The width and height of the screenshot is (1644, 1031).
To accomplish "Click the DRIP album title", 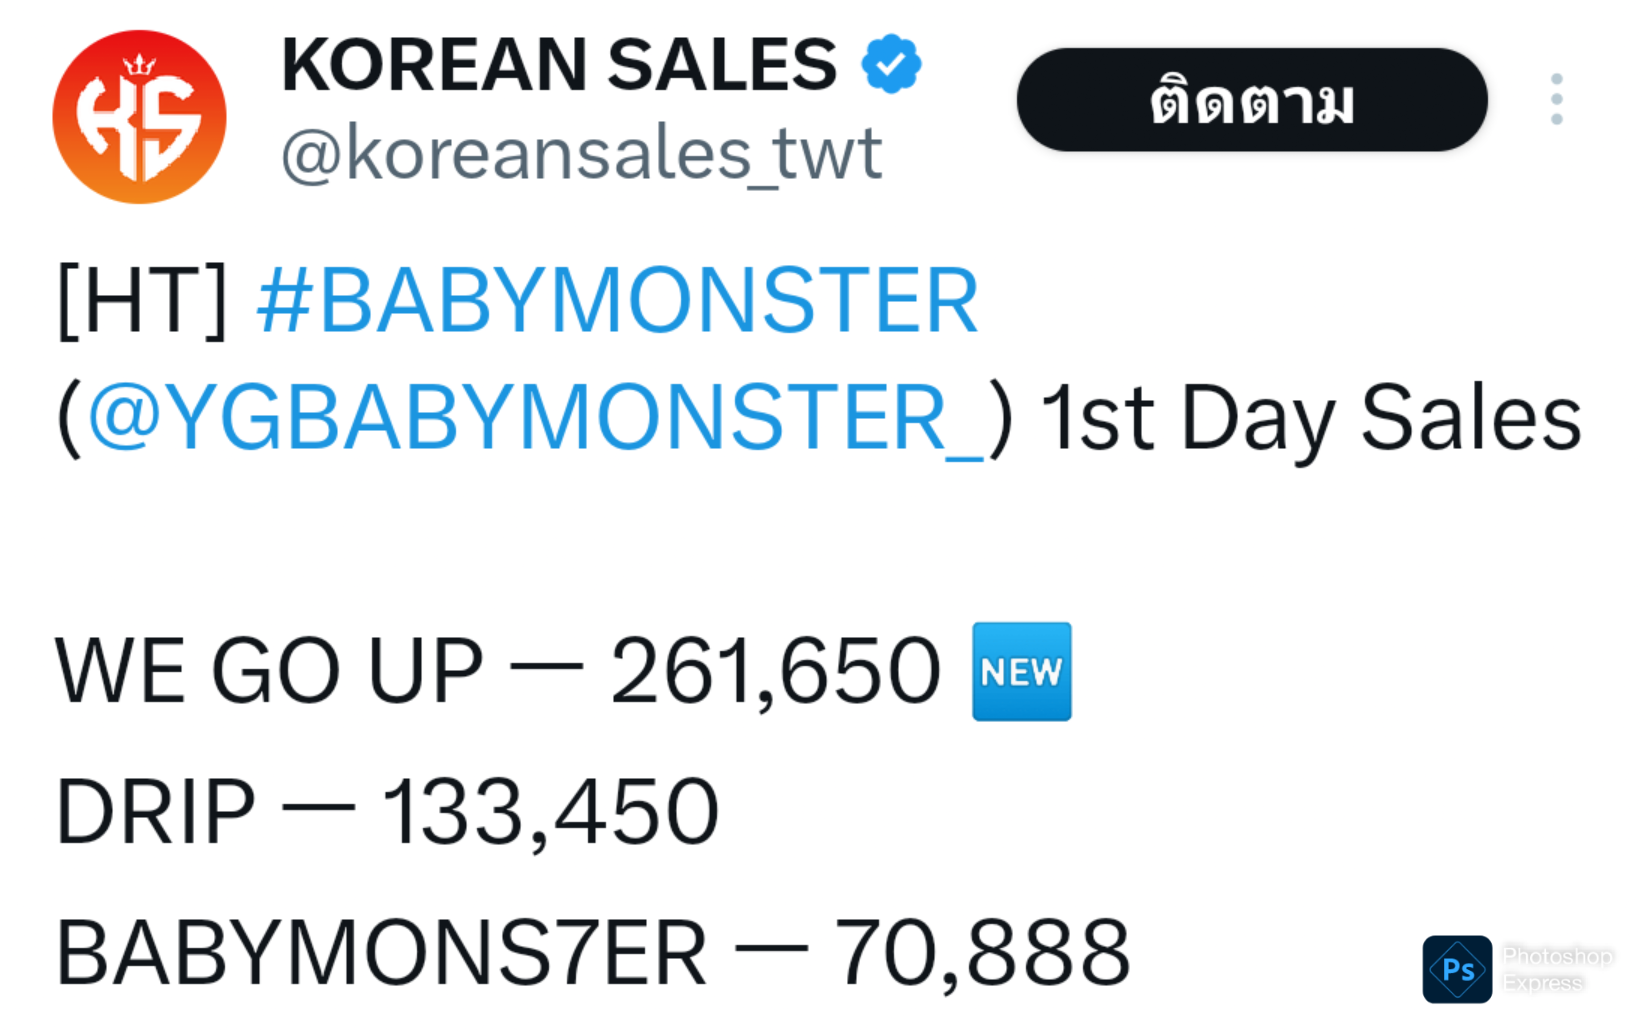I will pos(155,811).
